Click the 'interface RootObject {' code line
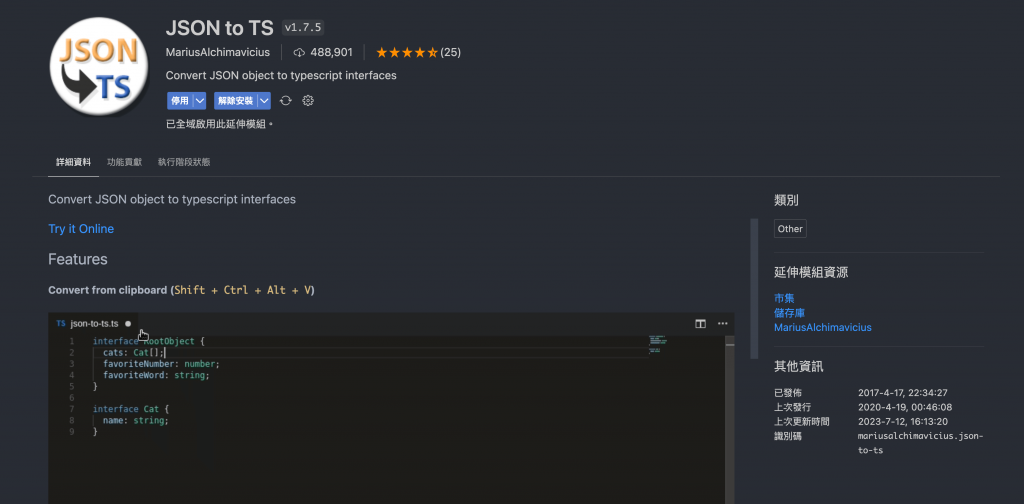 point(149,341)
